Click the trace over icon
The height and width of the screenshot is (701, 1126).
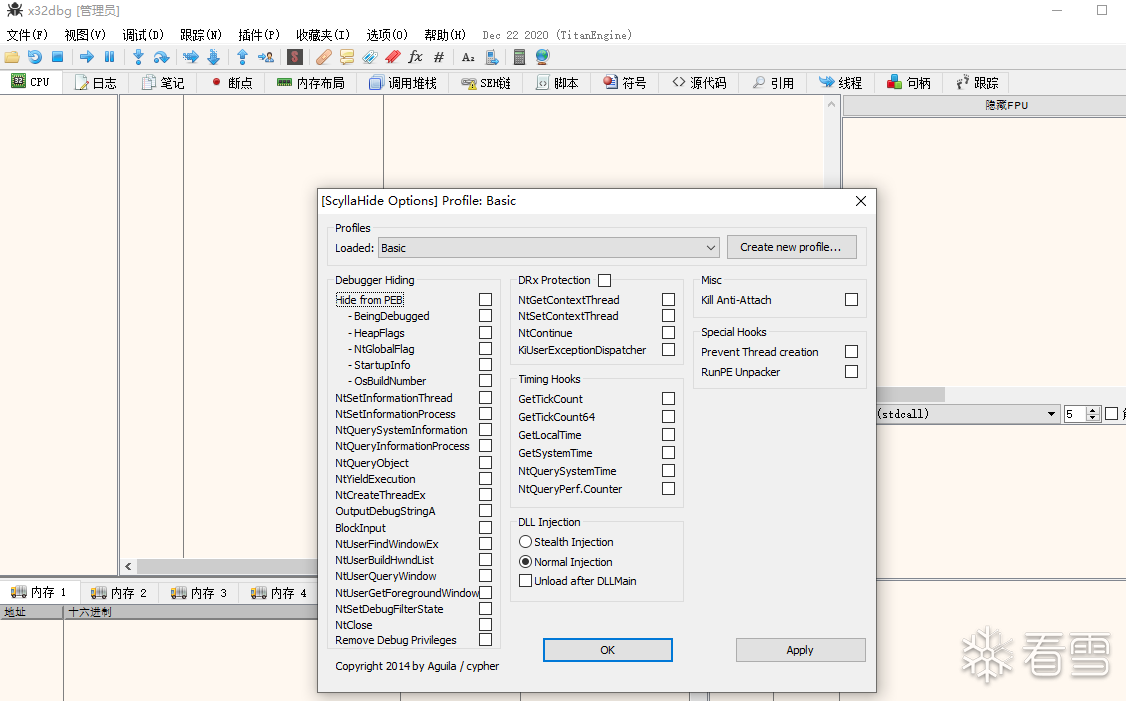[x=213, y=57]
